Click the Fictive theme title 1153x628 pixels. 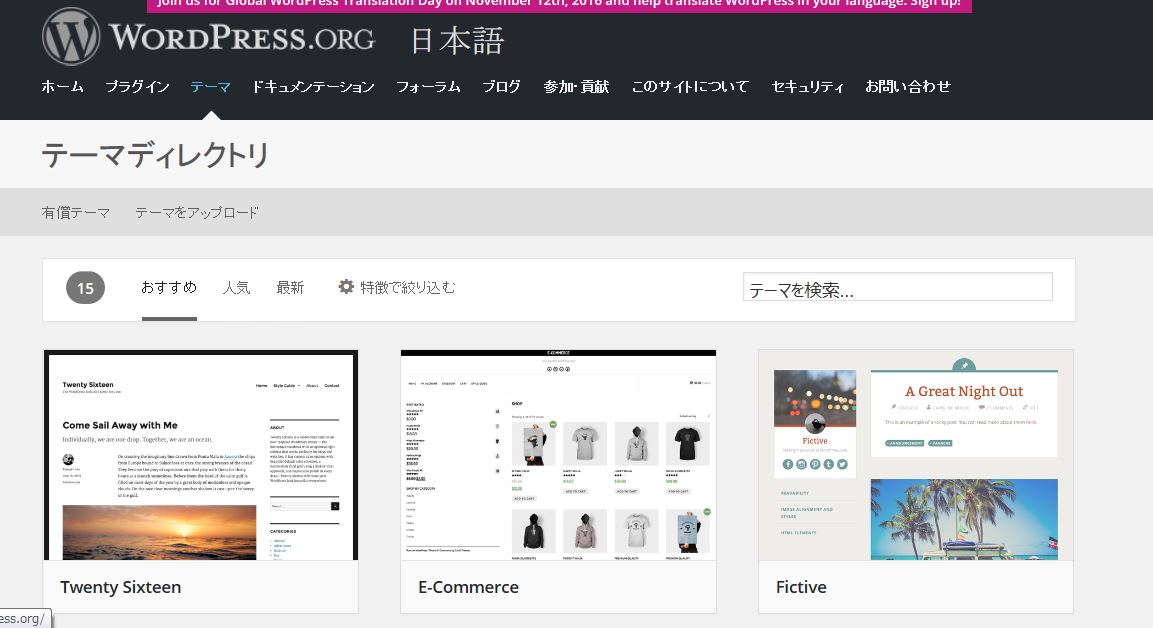point(801,587)
